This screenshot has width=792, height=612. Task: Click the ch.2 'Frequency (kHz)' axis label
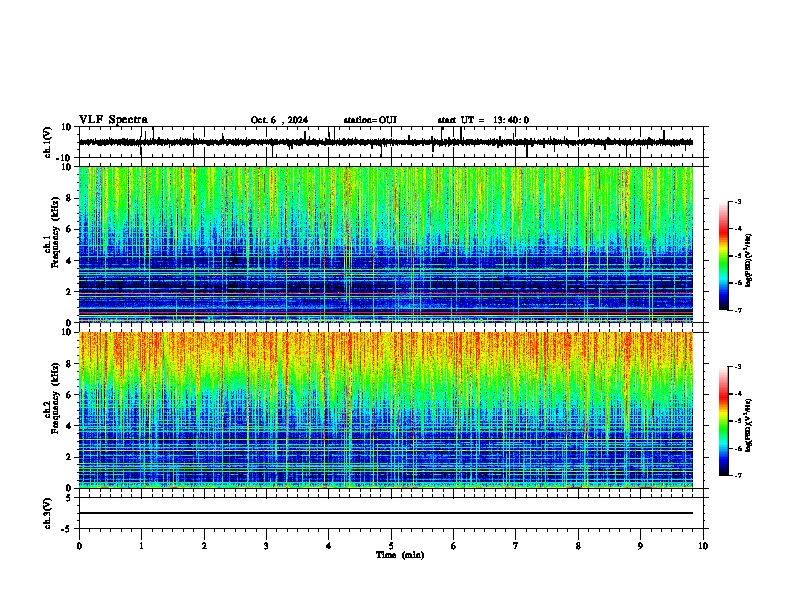coord(56,397)
